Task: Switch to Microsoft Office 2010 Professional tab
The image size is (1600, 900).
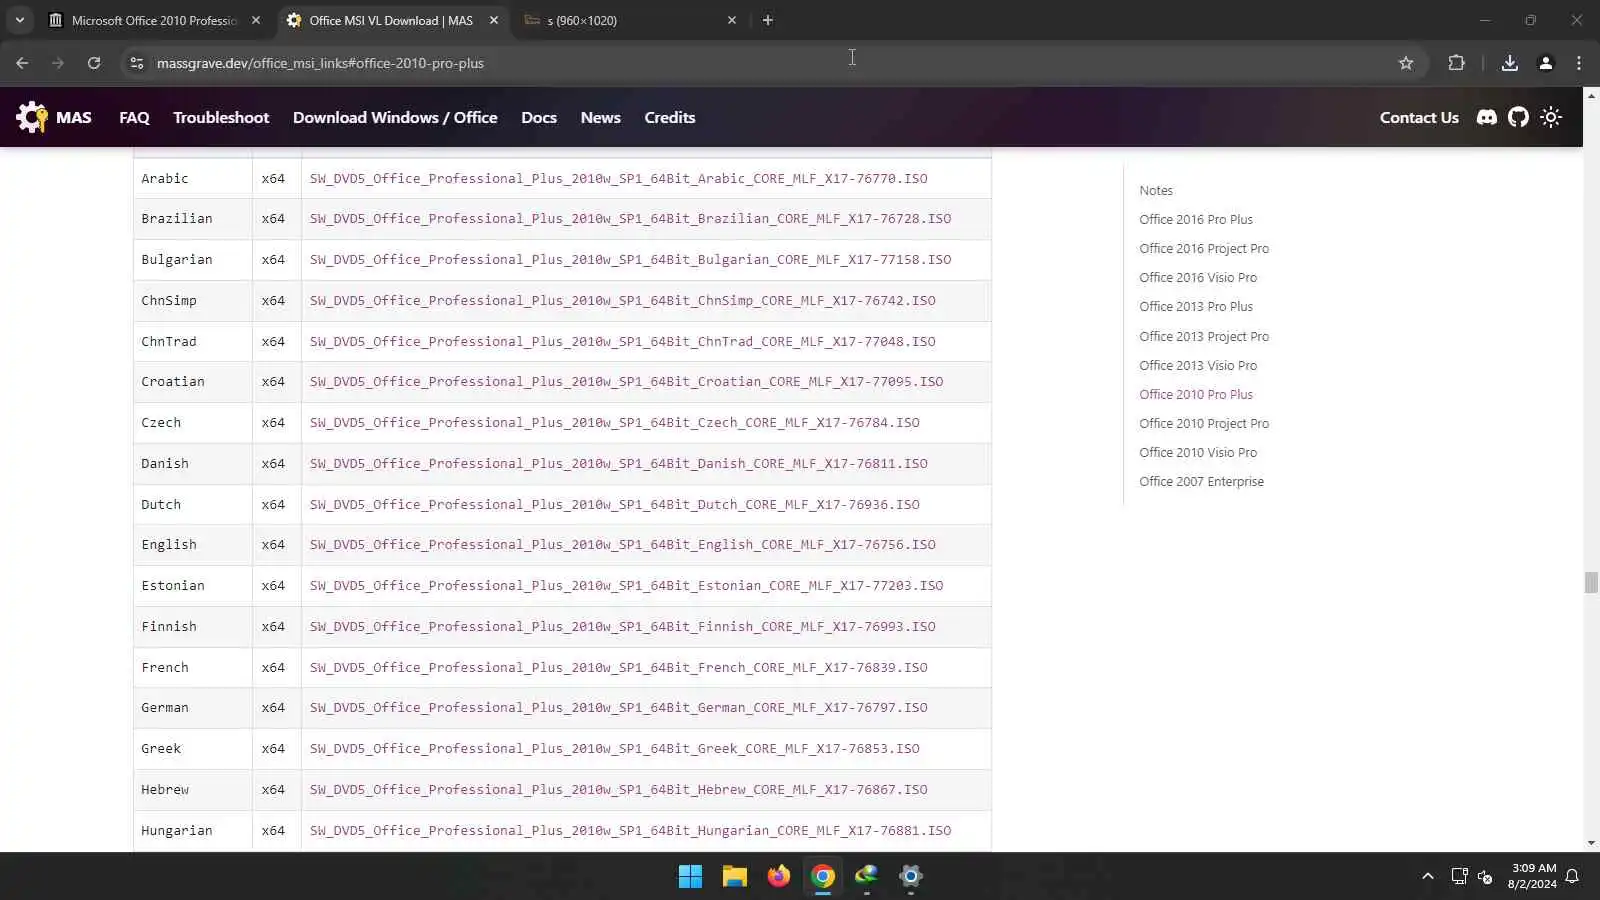Action: (155, 20)
